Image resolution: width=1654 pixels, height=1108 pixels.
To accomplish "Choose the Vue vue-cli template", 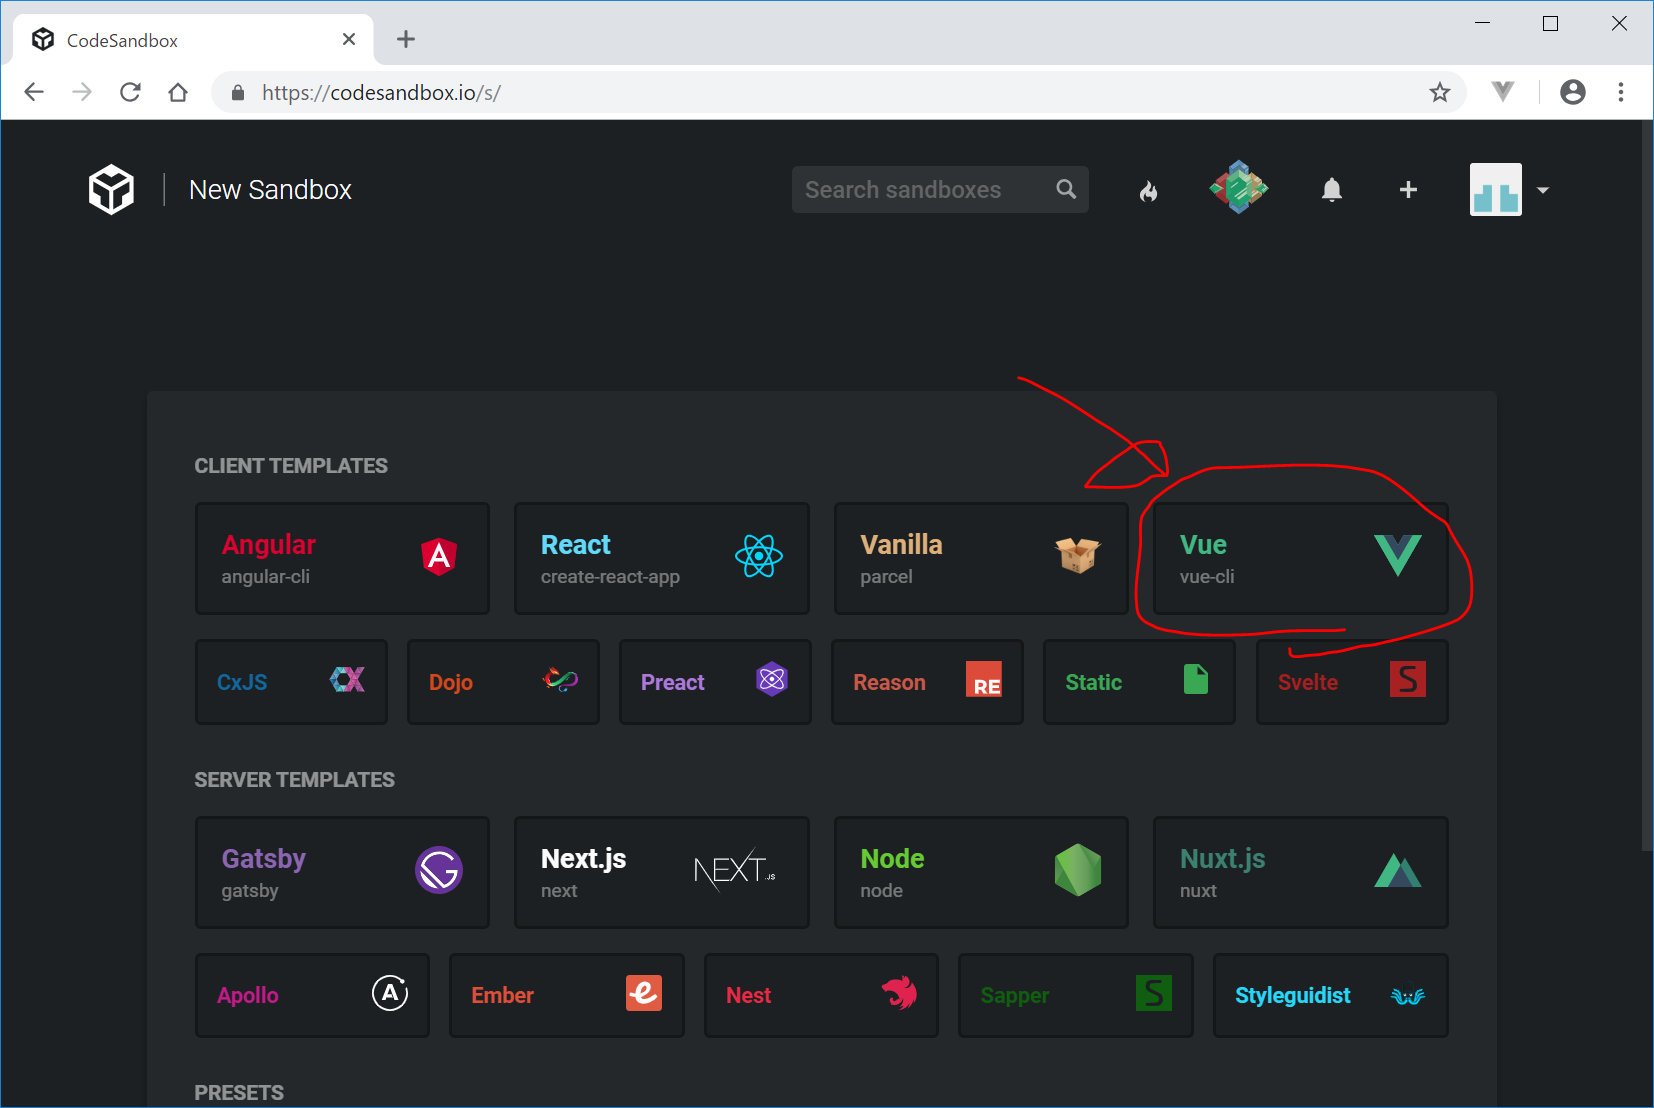I will [1300, 558].
